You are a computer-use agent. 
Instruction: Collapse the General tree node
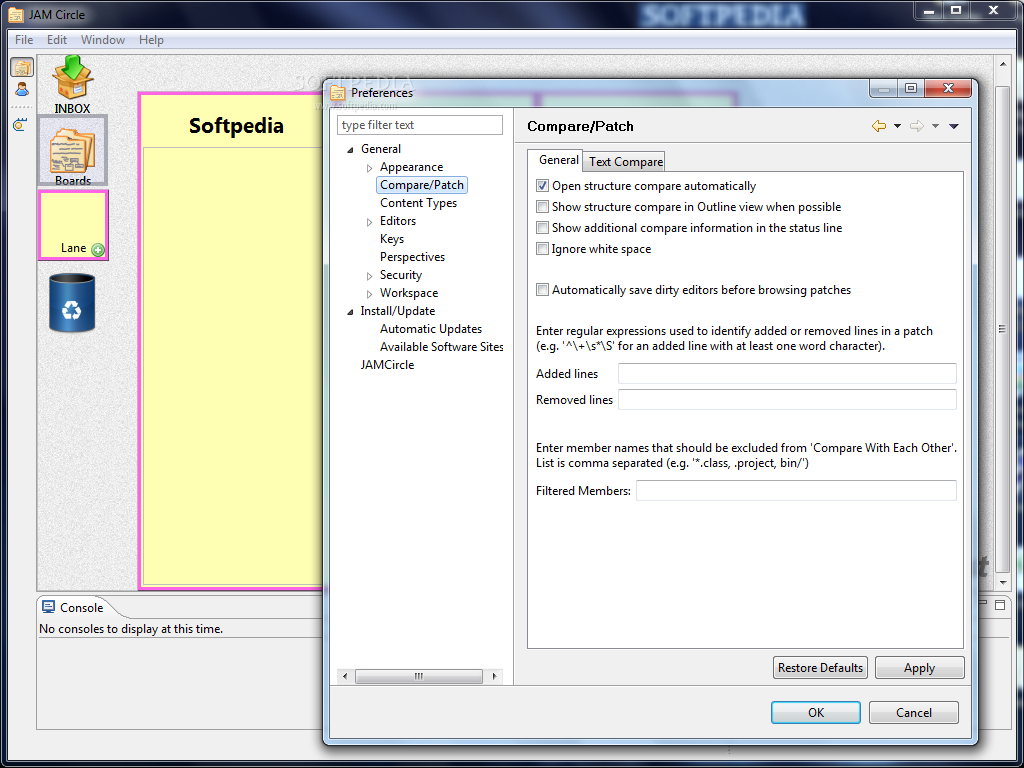point(350,150)
